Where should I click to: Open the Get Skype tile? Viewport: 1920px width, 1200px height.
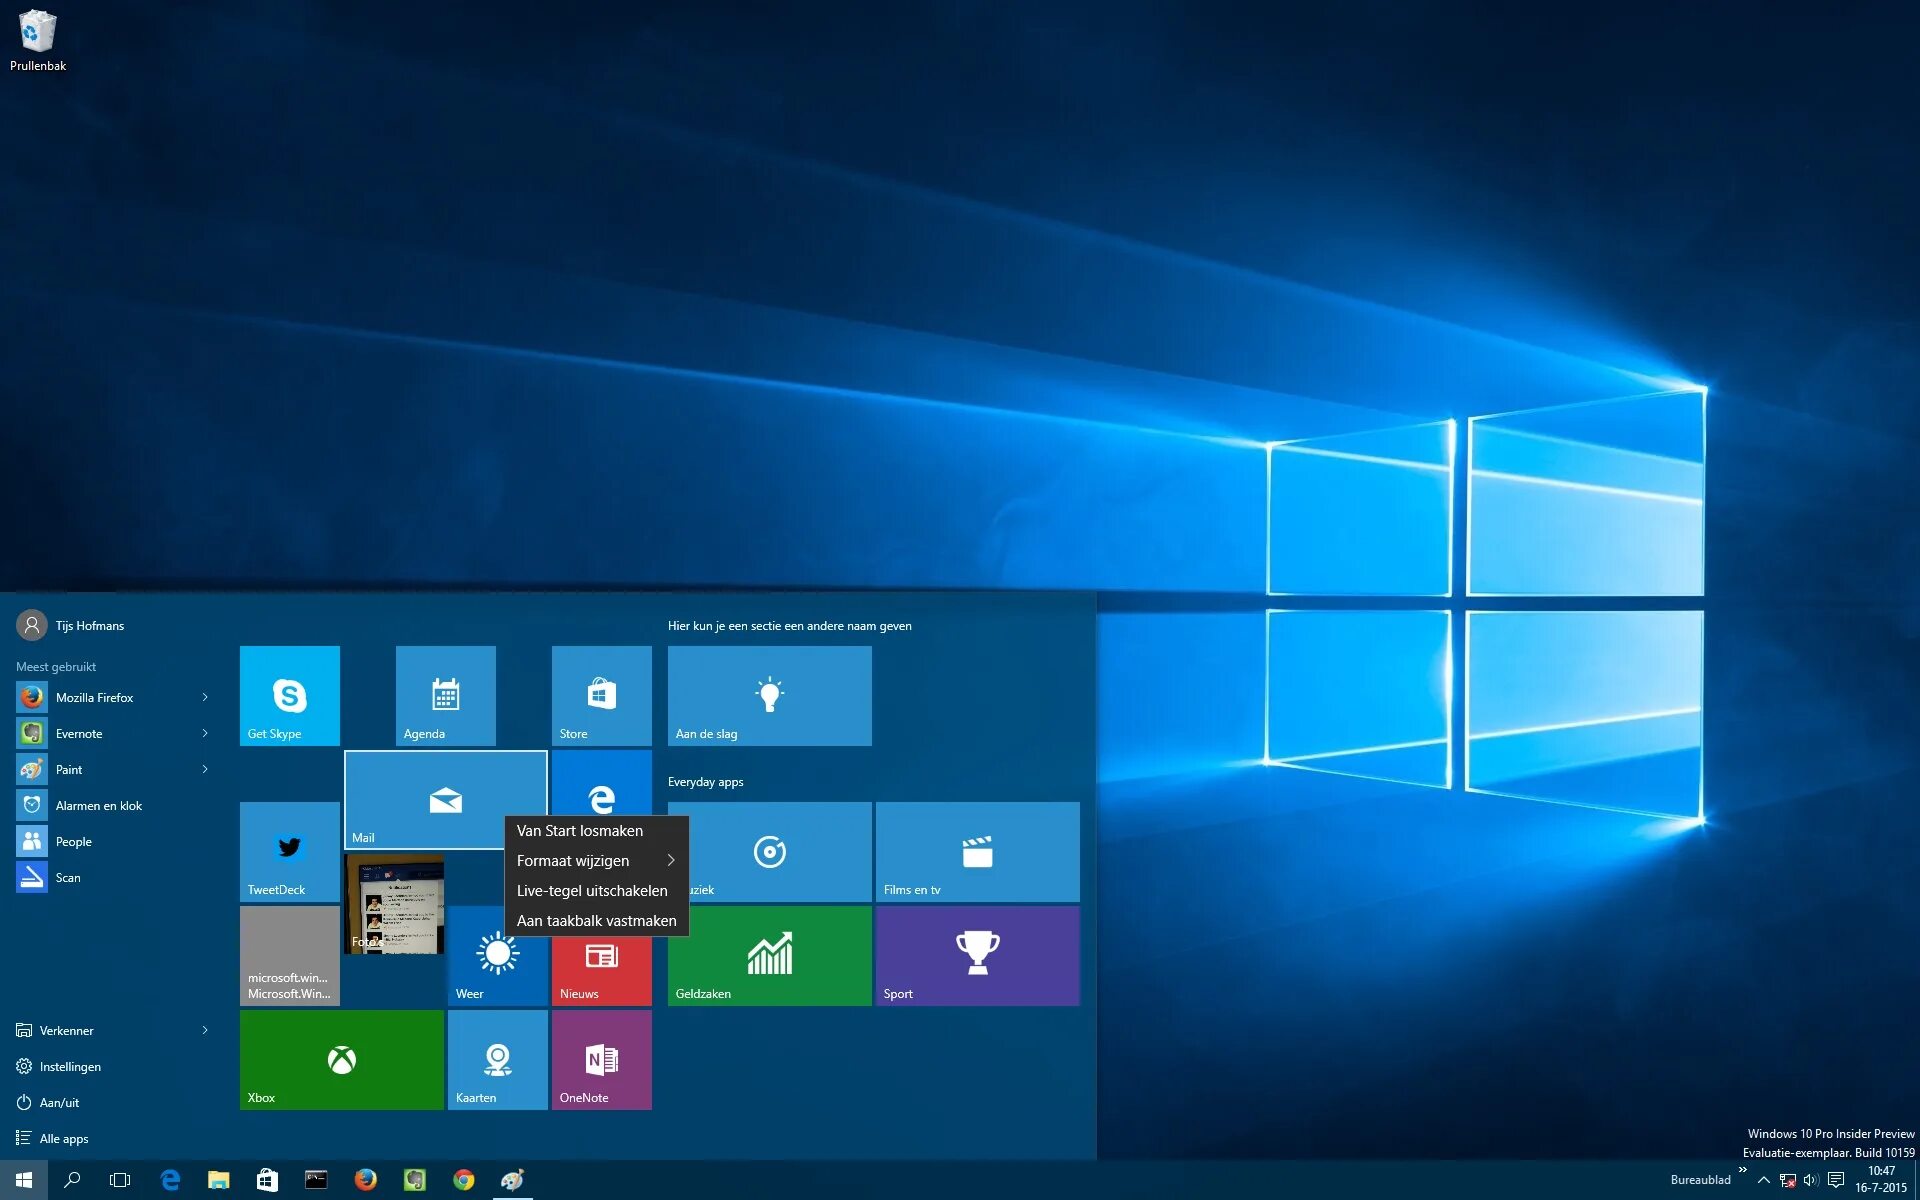pyautogui.click(x=289, y=695)
